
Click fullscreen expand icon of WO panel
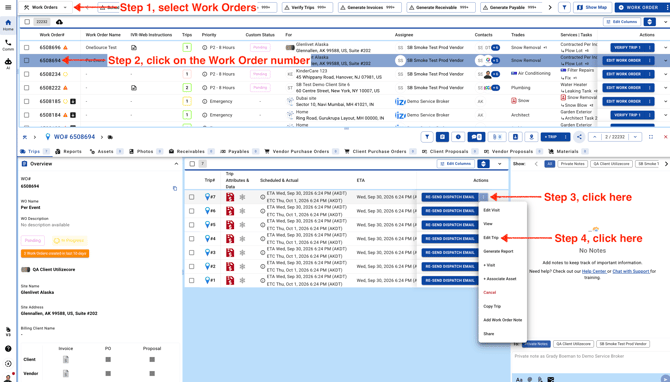pyautogui.click(x=651, y=137)
